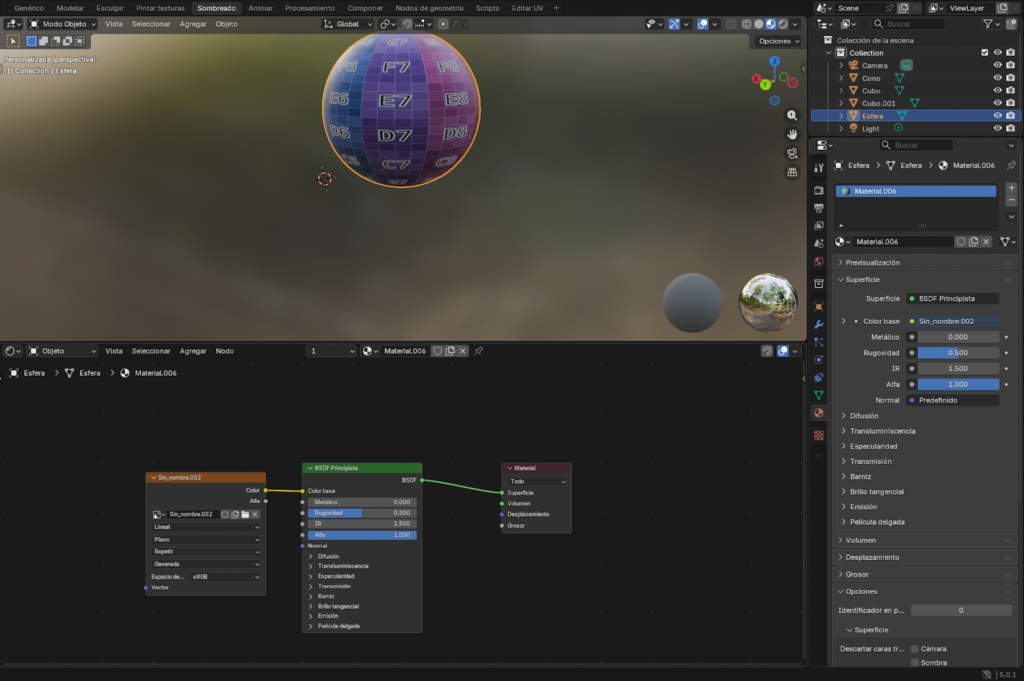Open the Modo Objeto mode dropdown
This screenshot has width=1024, height=681.
(x=63, y=24)
